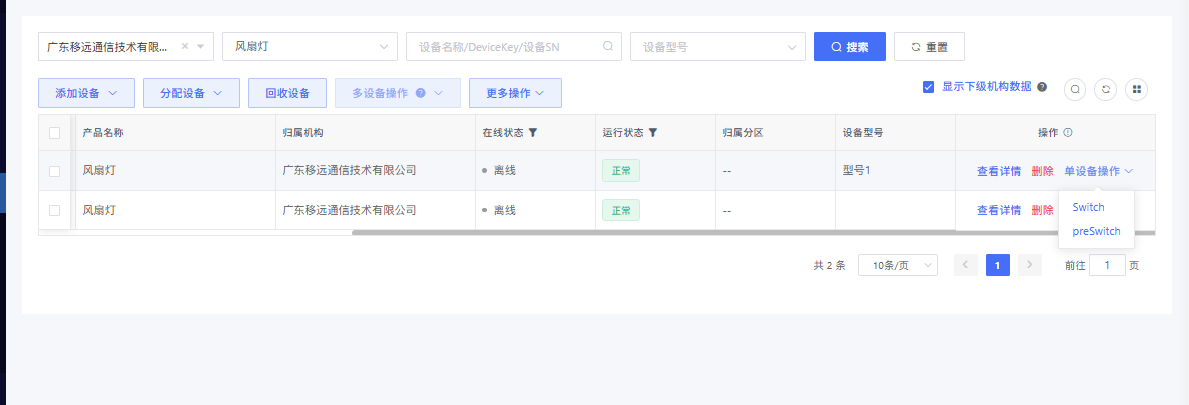Expand the 设备型号 dropdown filter
The height and width of the screenshot is (405, 1189).
point(717,46)
